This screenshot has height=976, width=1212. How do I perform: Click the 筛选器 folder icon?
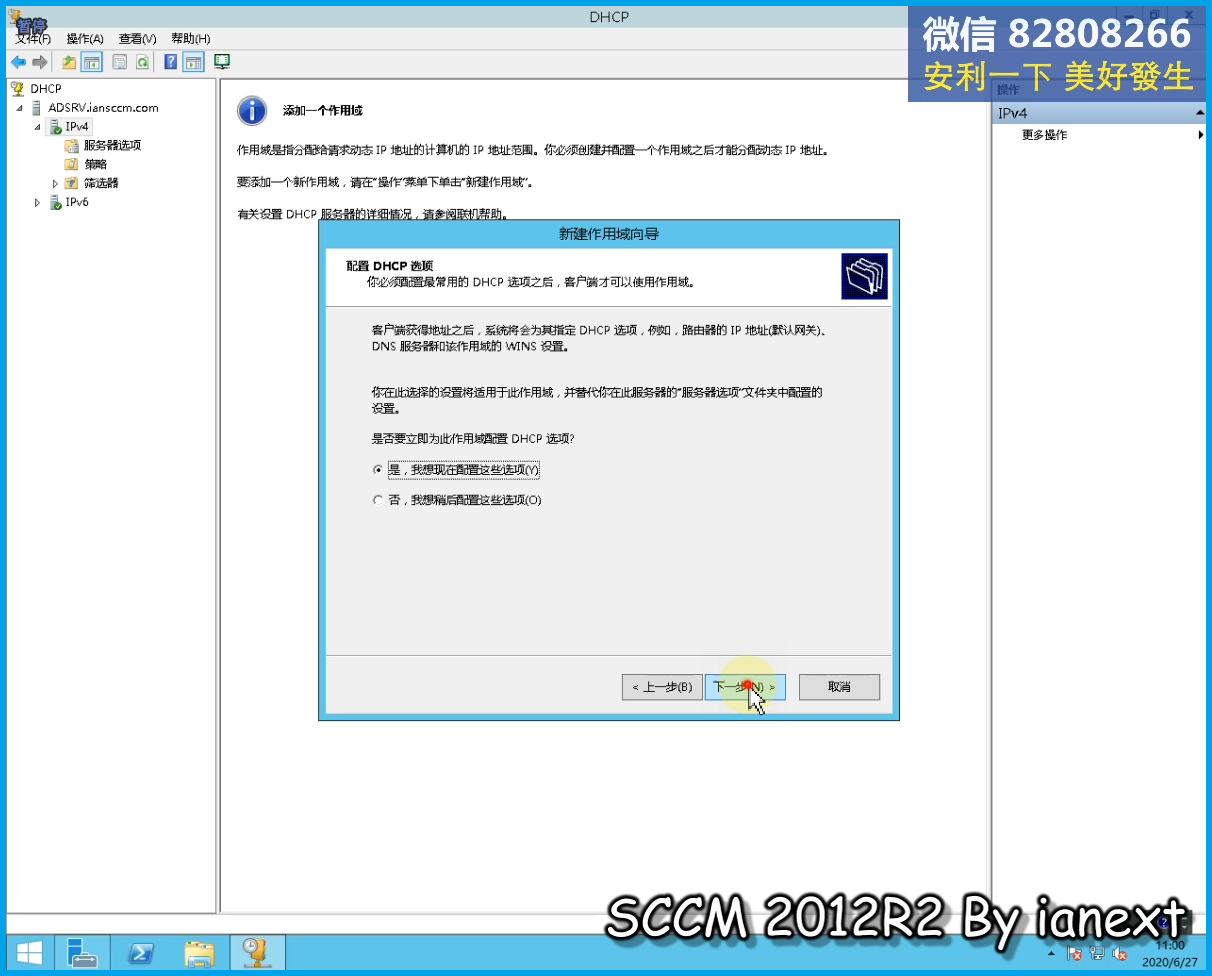[x=72, y=184]
